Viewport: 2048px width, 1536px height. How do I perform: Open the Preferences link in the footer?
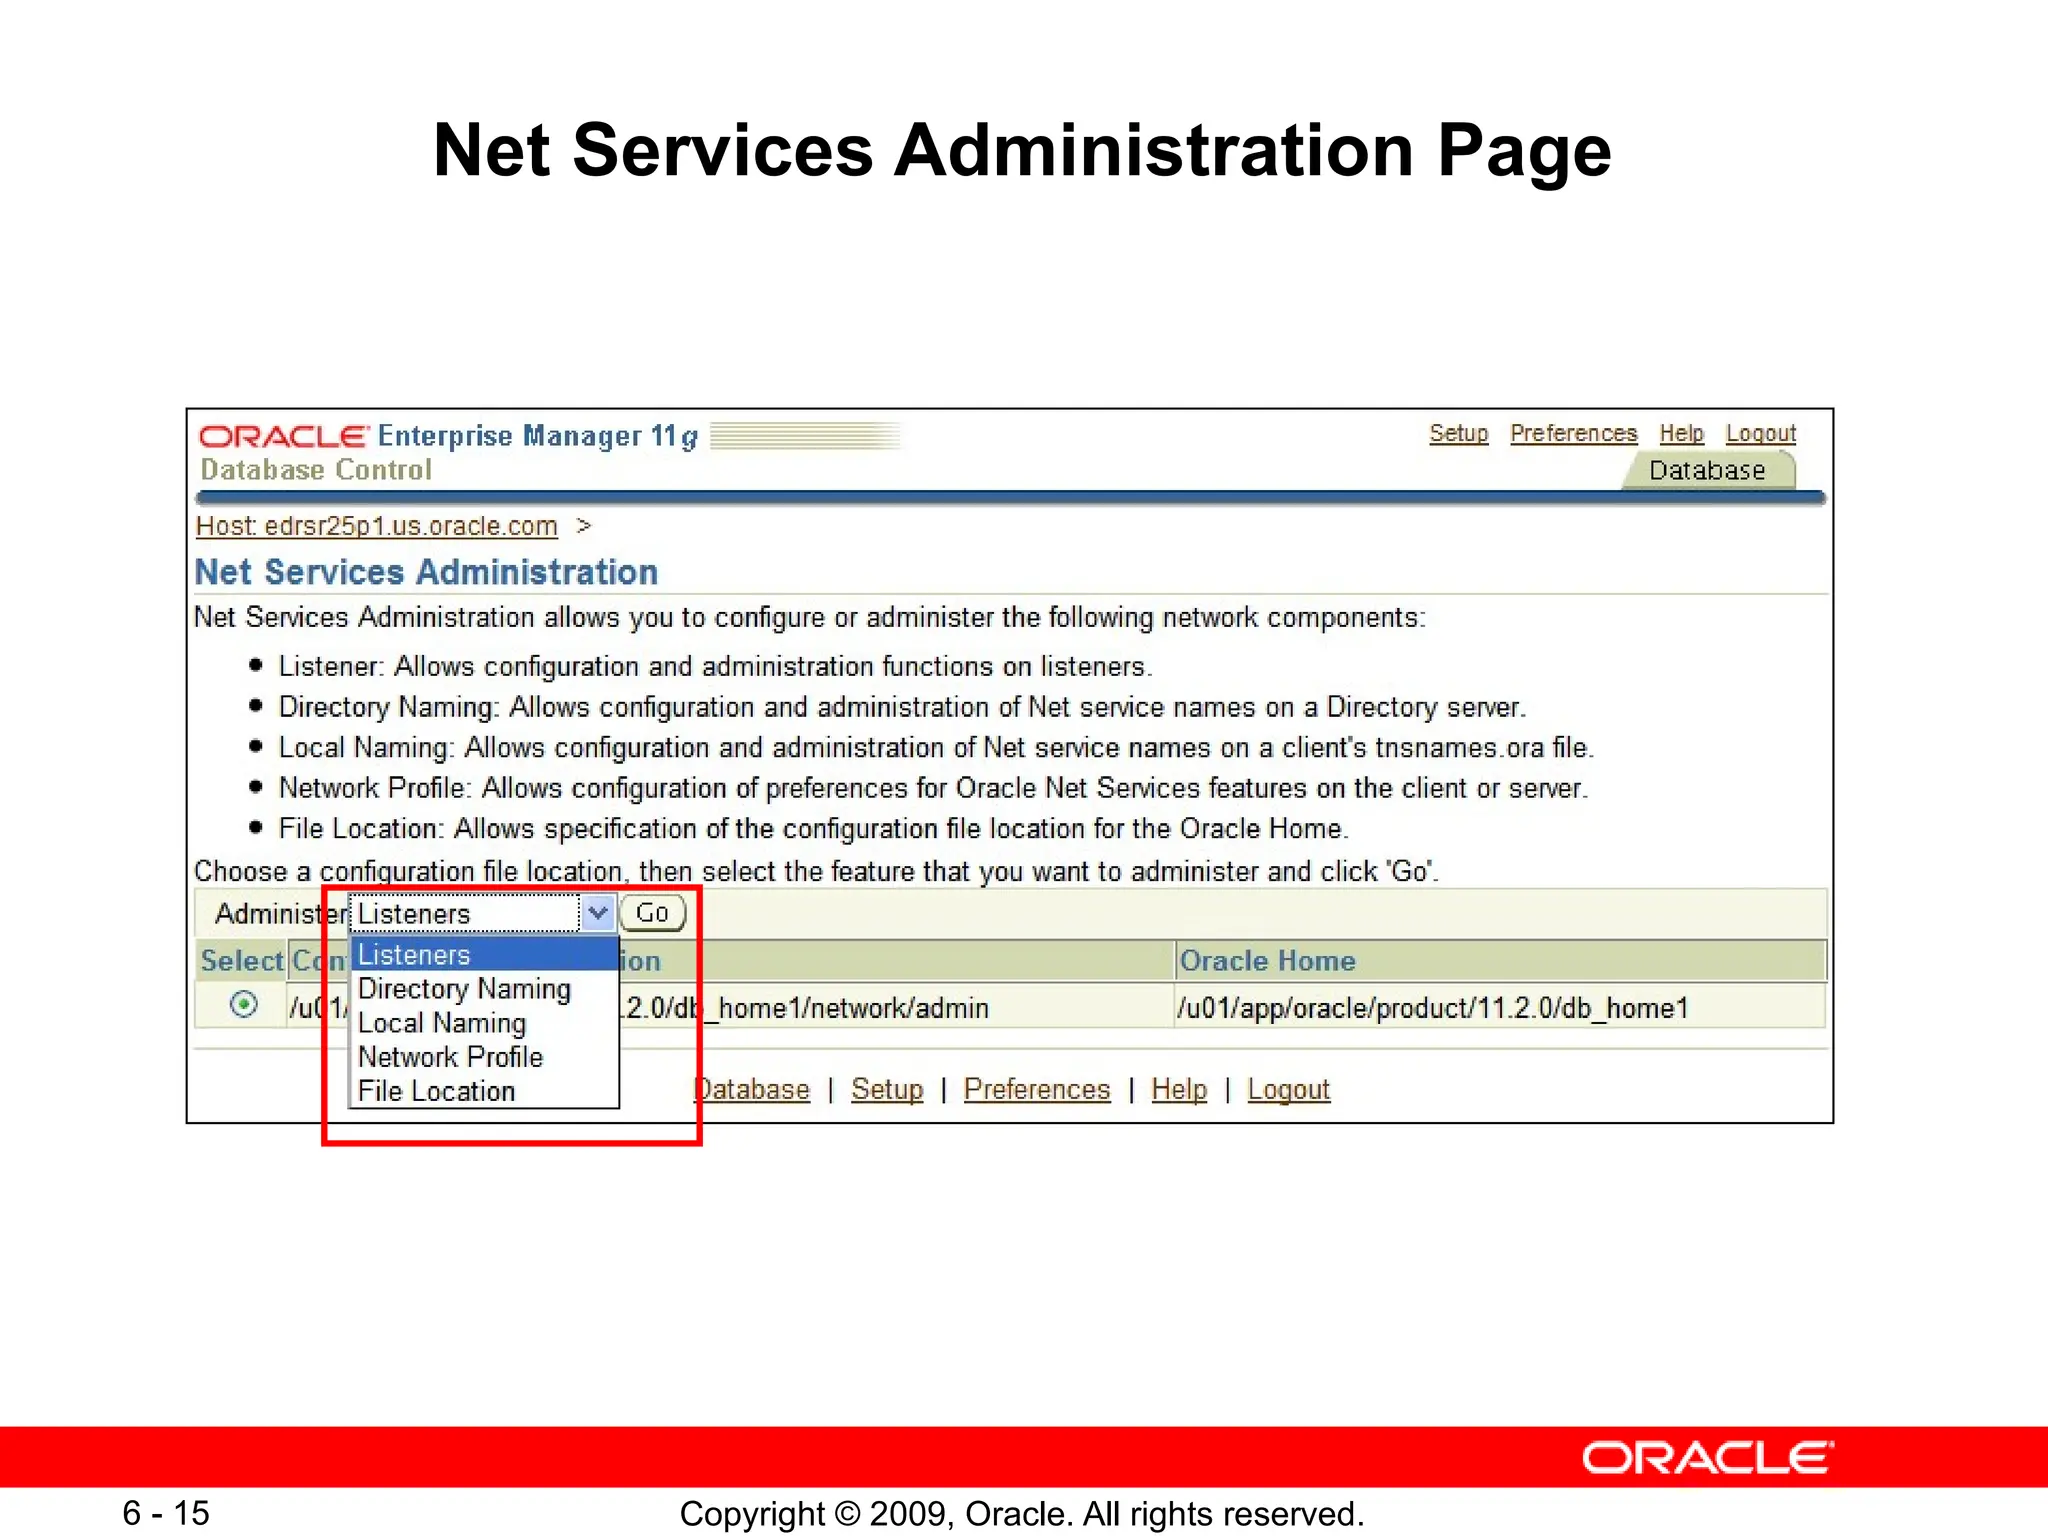click(1037, 1090)
